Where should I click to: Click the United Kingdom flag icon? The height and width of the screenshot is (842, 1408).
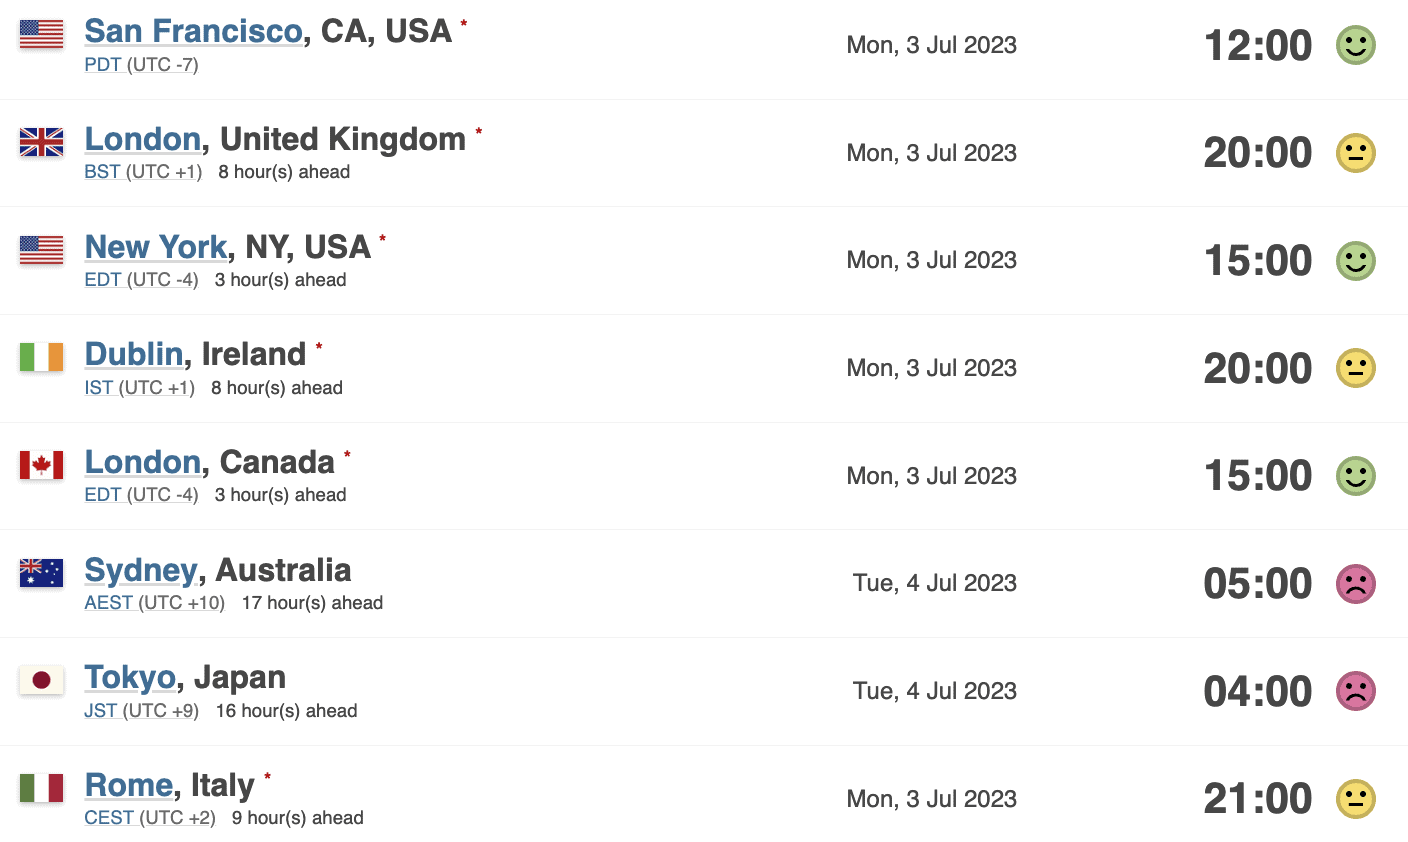tap(41, 142)
